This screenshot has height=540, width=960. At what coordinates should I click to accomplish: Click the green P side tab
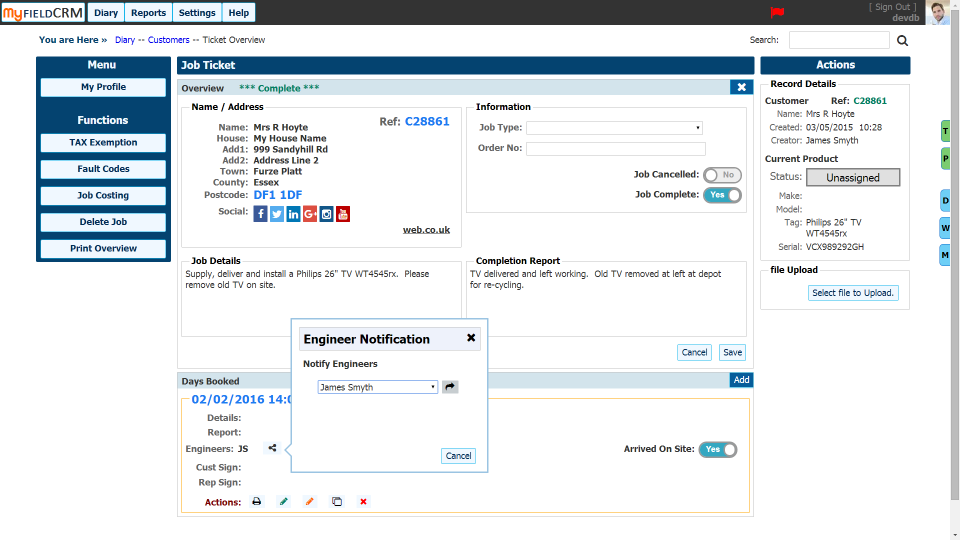click(x=945, y=158)
